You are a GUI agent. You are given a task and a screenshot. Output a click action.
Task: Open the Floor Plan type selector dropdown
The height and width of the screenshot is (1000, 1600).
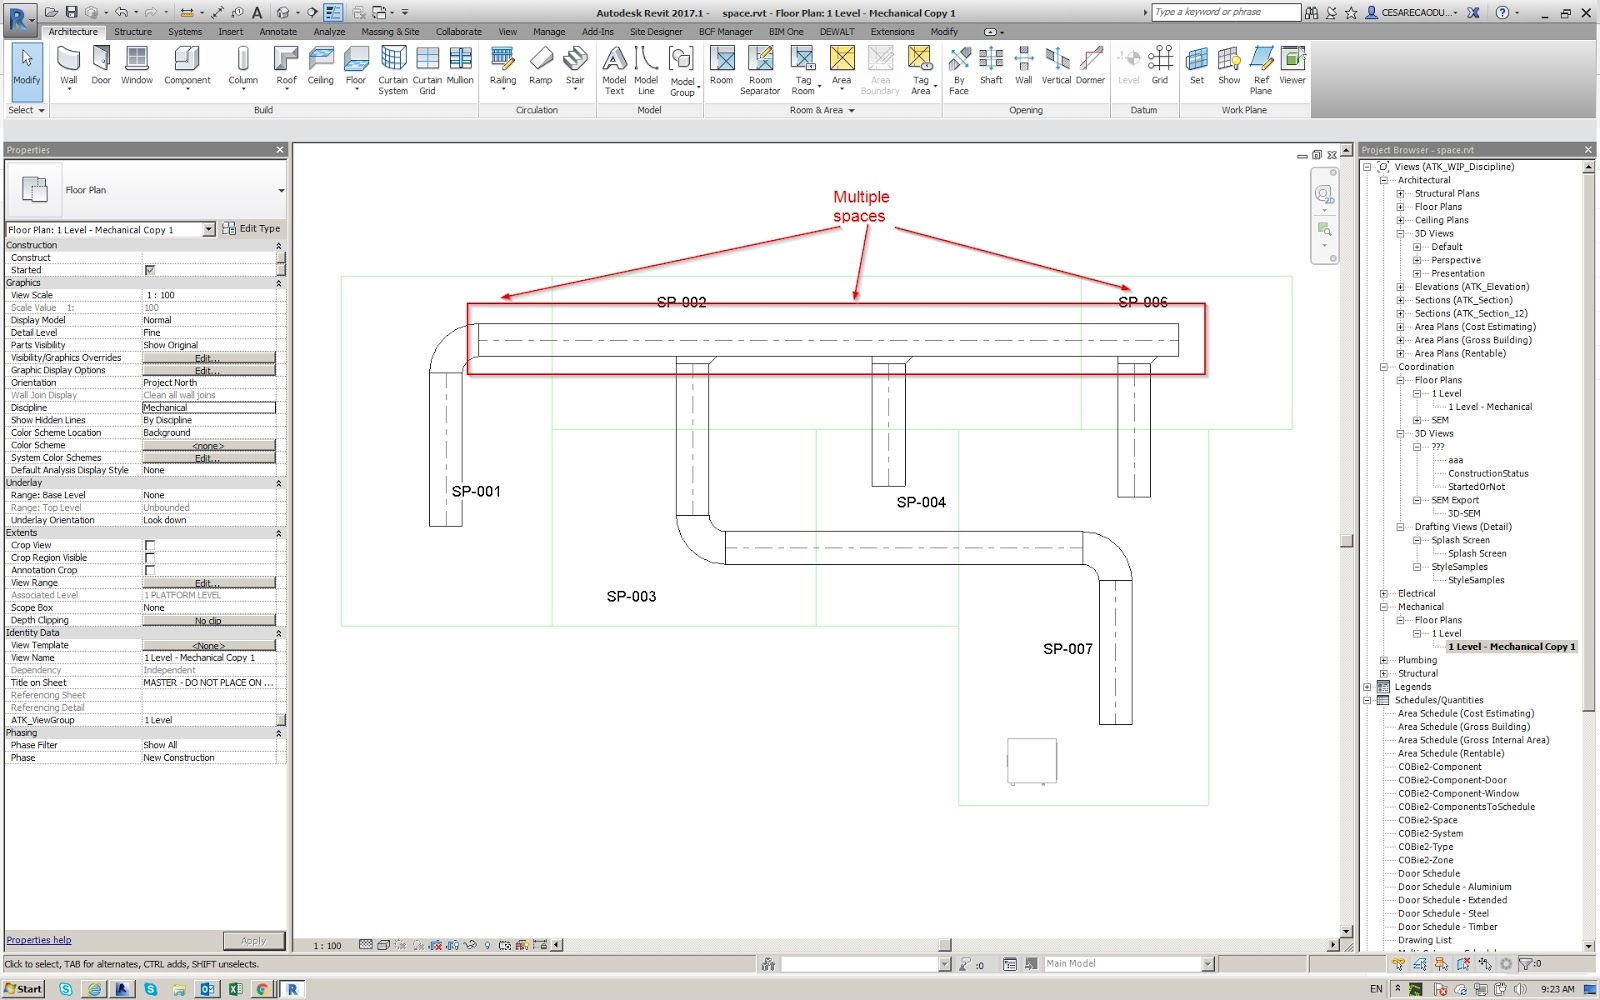point(209,229)
